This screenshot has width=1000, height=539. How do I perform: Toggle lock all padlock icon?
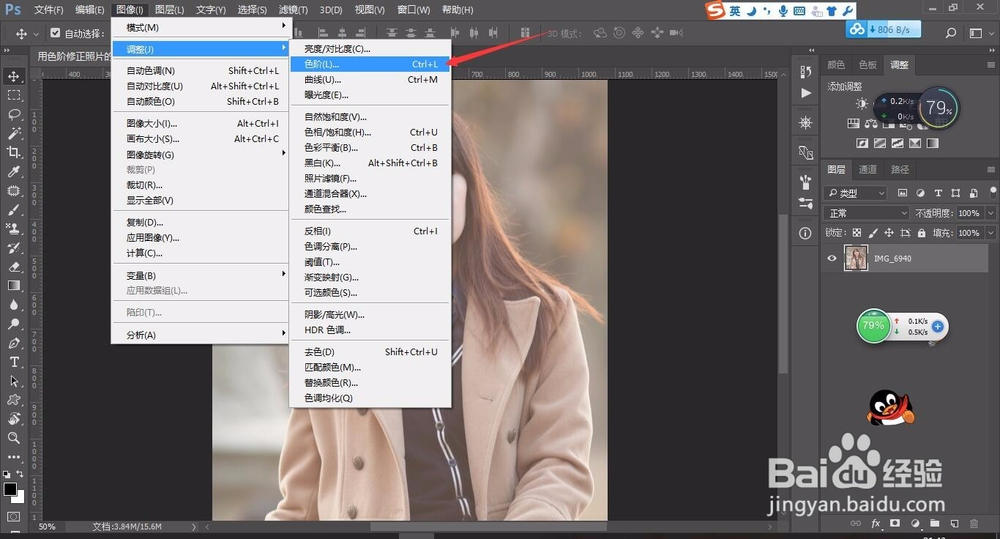pyautogui.click(x=922, y=233)
